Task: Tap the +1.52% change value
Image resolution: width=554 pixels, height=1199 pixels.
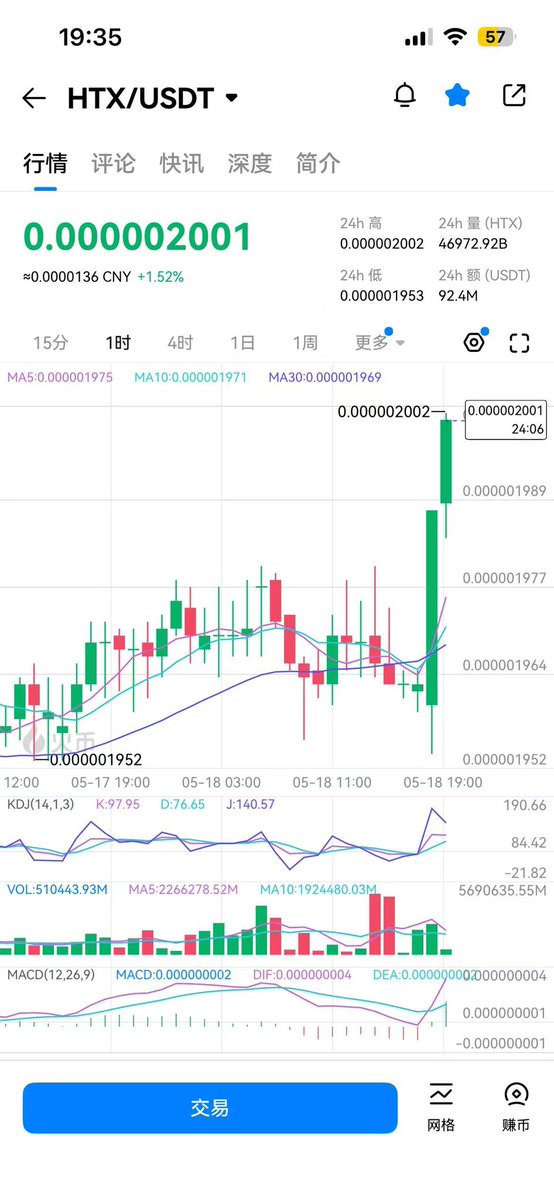Action: [x=161, y=277]
